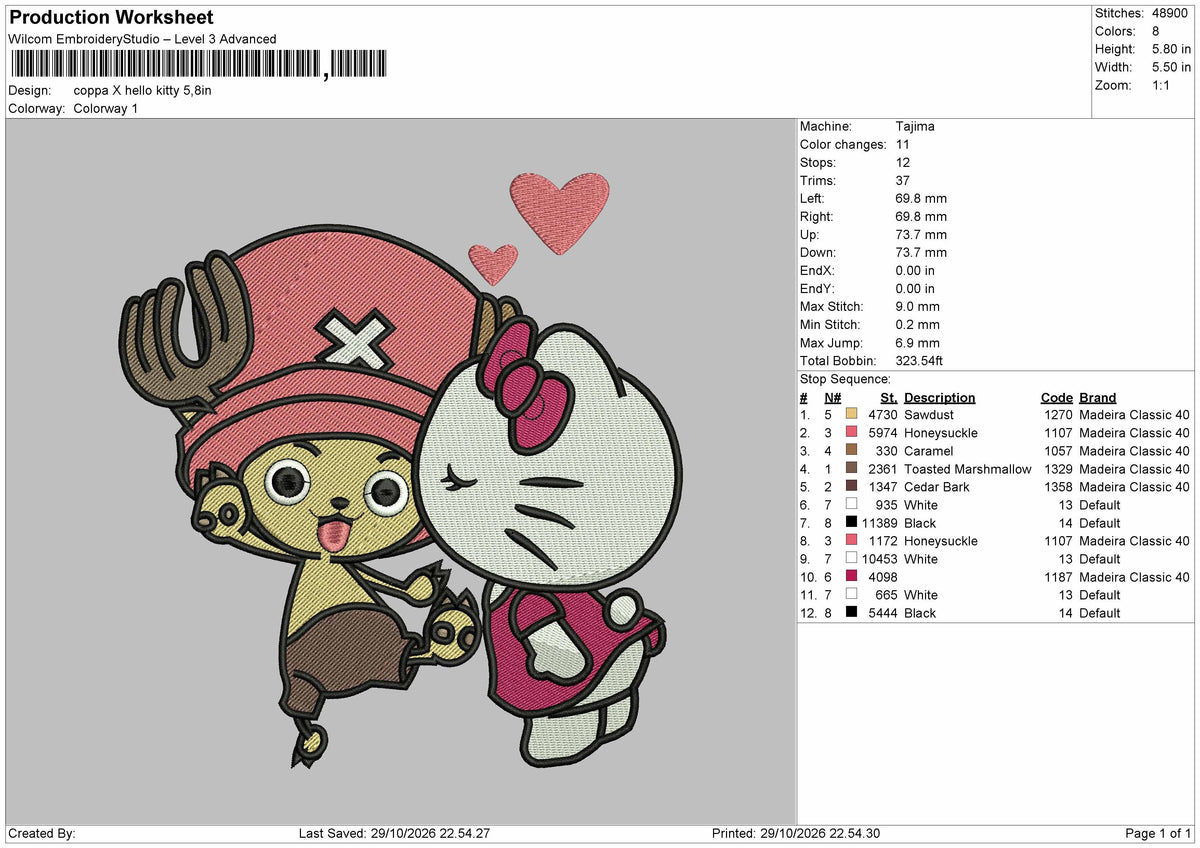This screenshot has width=1200, height=848.
Task: Click the Sawdust color swatch in row 1
Action: 851,414
